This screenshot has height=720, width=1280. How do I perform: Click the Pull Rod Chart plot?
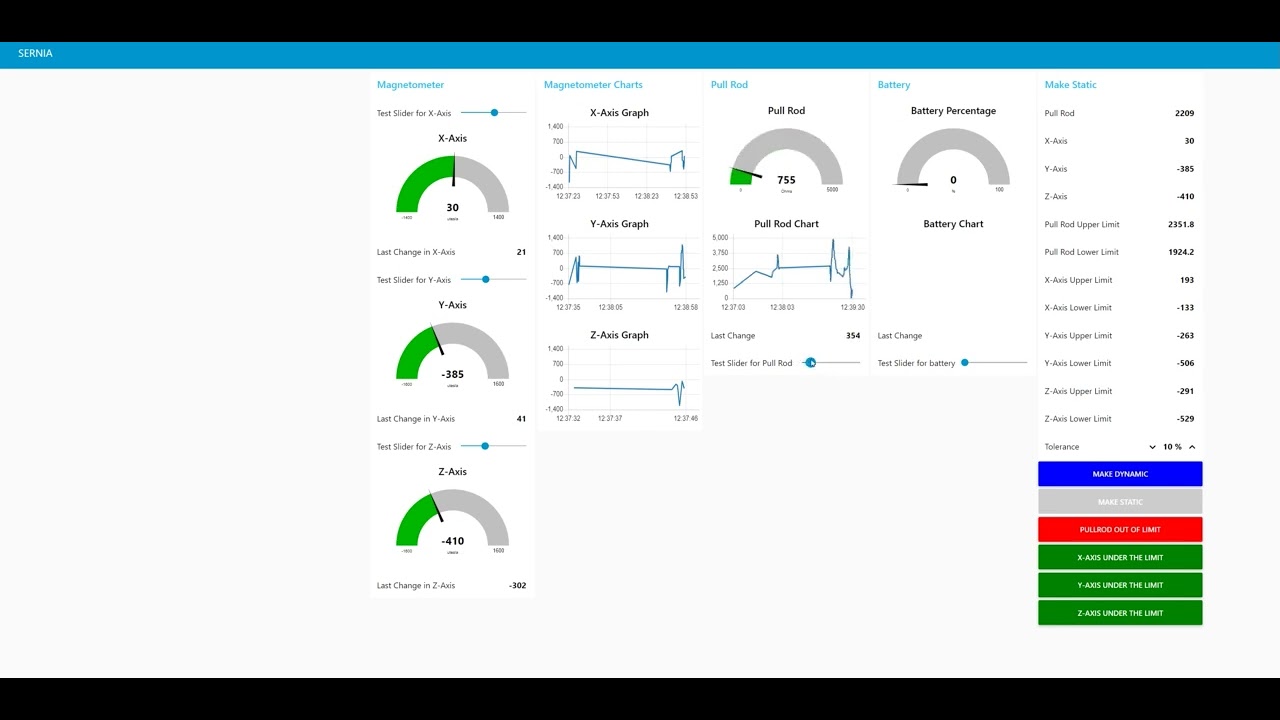(787, 272)
